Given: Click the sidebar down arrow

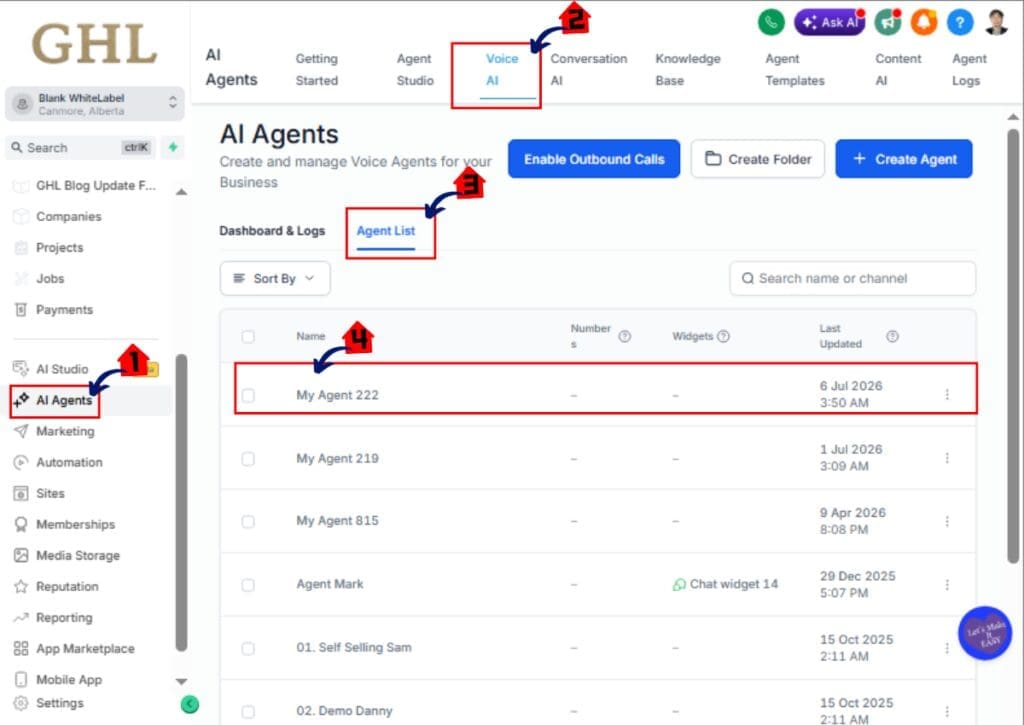Looking at the screenshot, I should point(182,681).
